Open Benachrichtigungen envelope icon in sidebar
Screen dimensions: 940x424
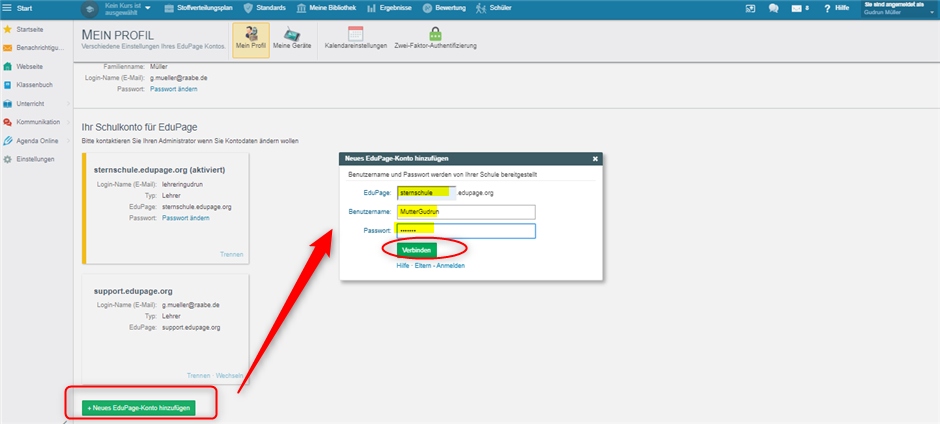tap(7, 48)
